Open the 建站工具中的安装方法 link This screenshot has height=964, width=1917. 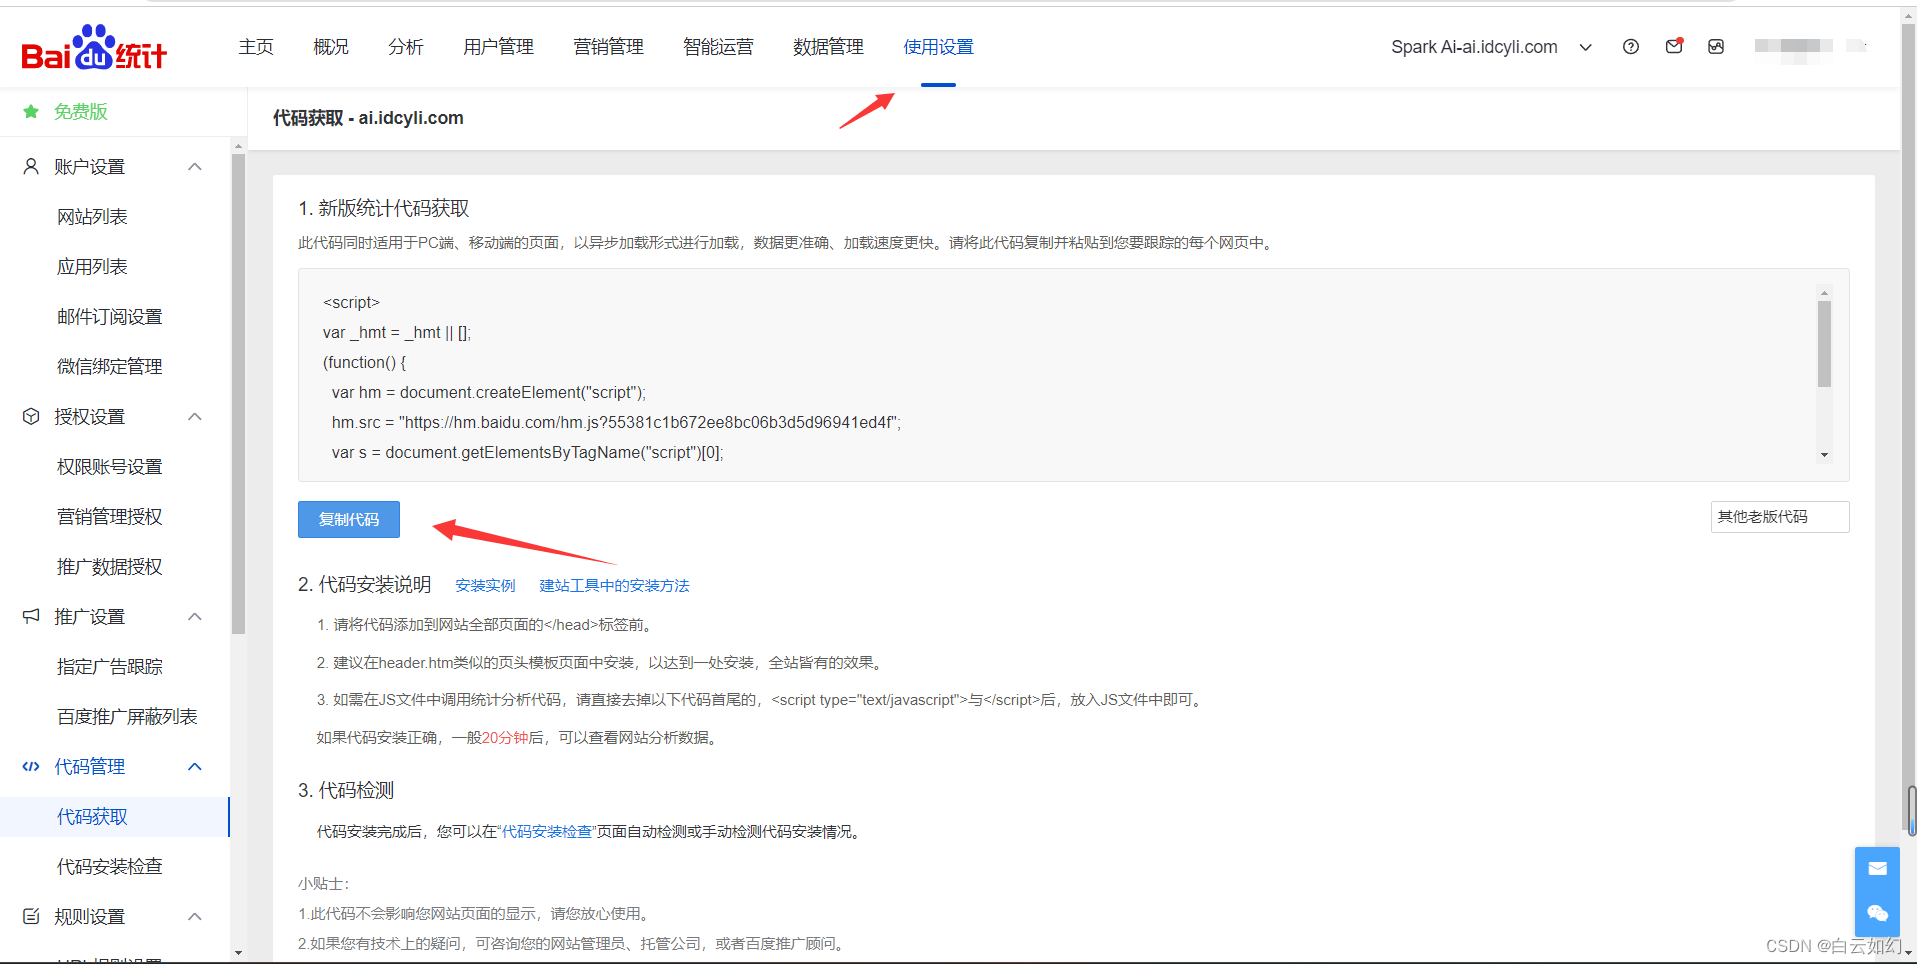615,586
